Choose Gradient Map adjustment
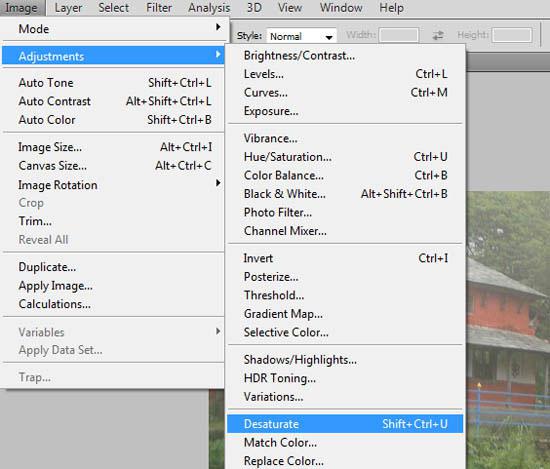The image size is (550, 469). coord(345,314)
